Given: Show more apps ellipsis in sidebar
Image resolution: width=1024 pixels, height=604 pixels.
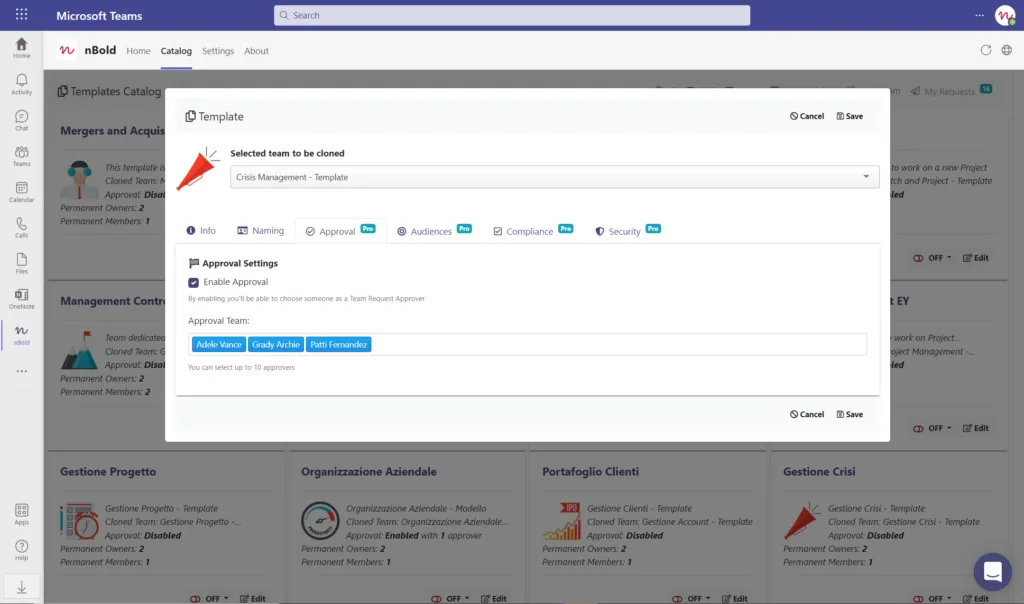Looking at the screenshot, I should [x=22, y=371].
